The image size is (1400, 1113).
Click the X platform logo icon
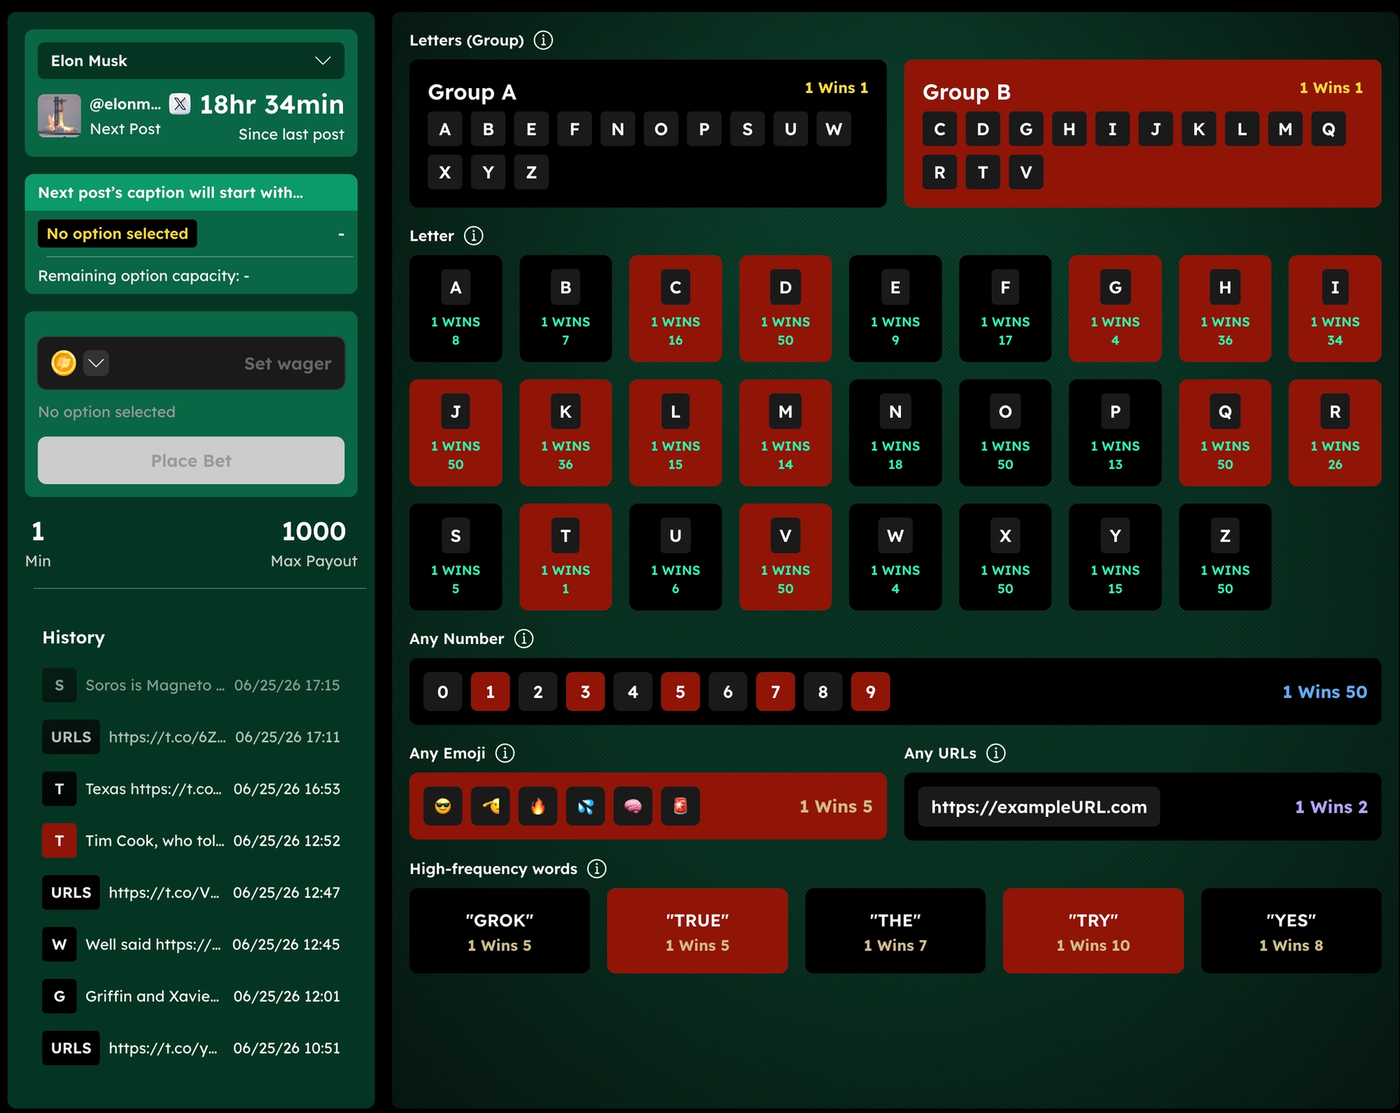point(180,103)
